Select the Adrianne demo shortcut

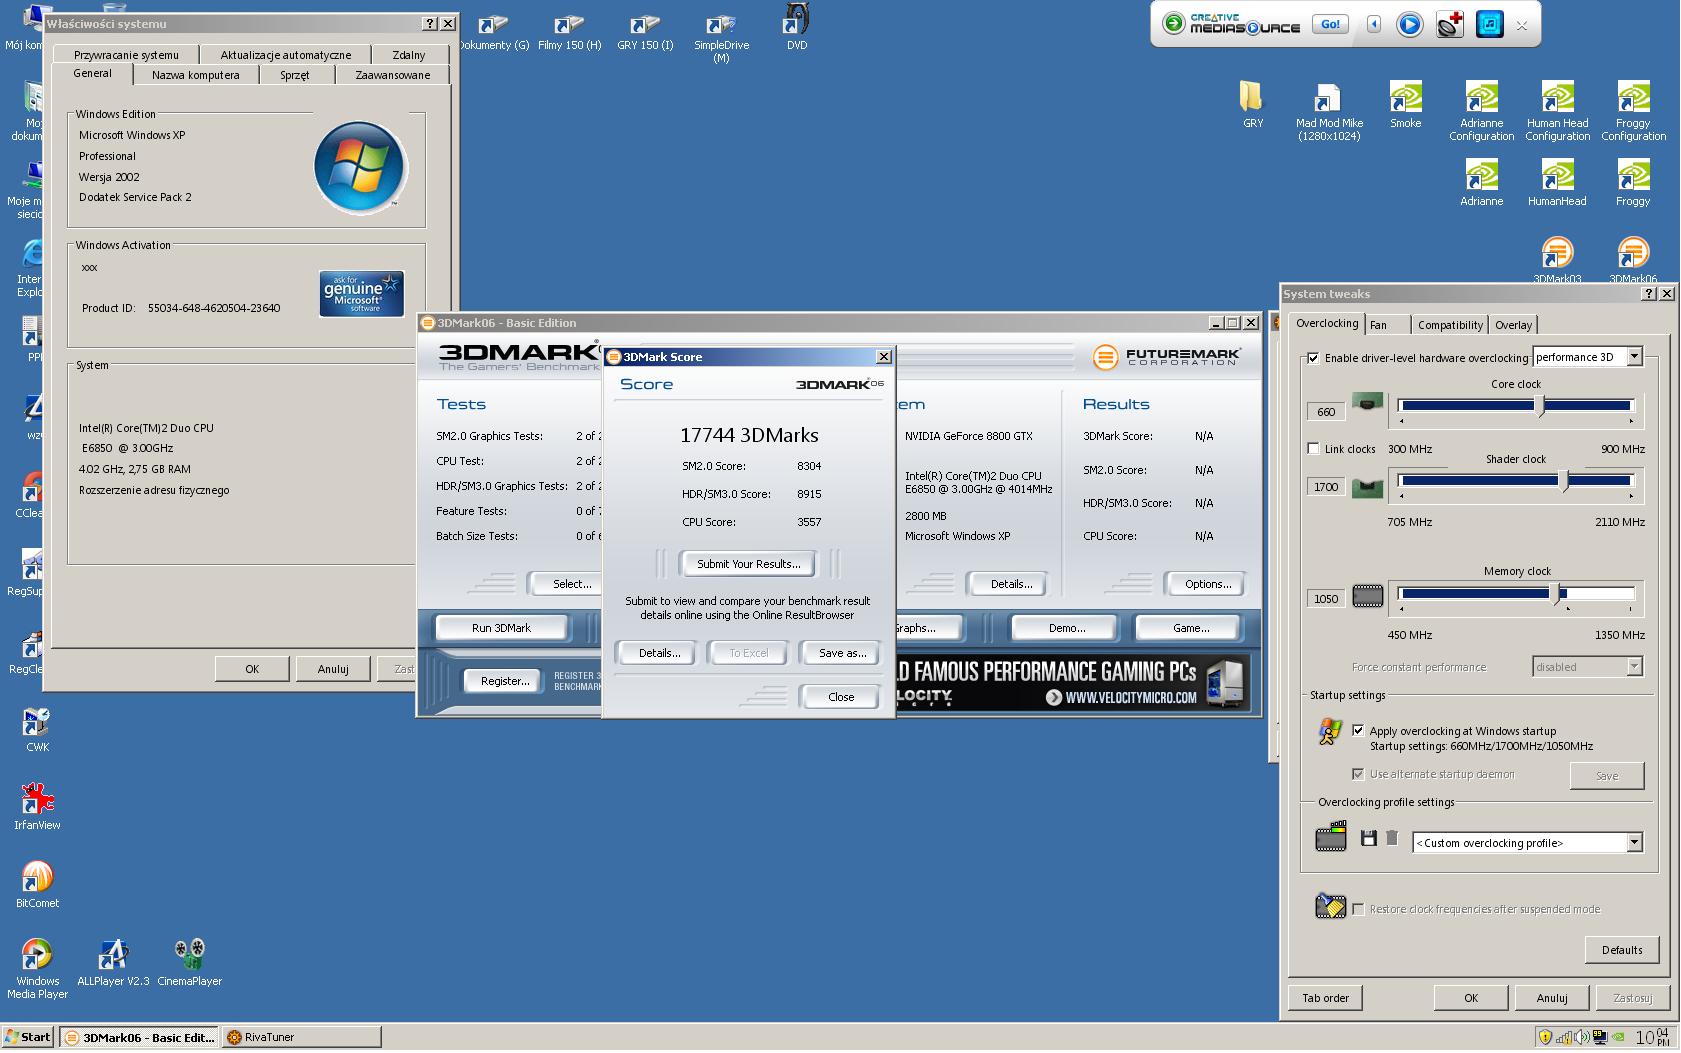1481,183
